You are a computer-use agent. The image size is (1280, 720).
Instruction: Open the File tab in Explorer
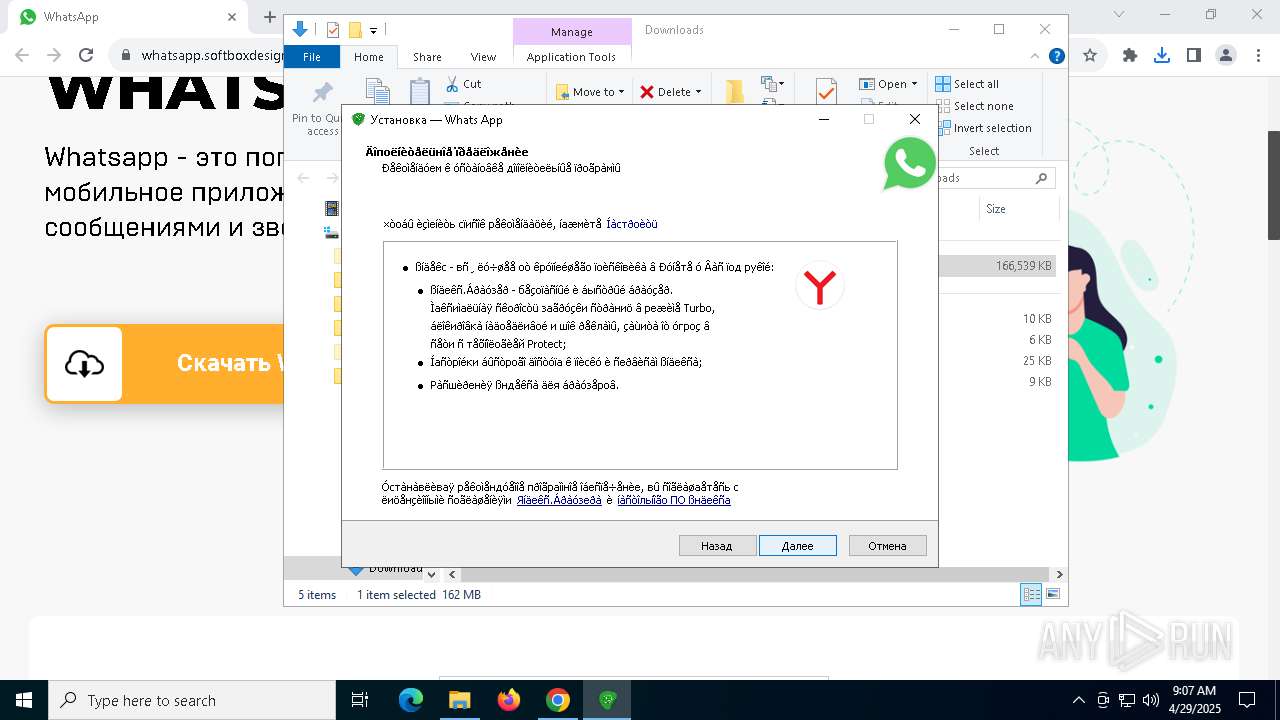click(312, 57)
